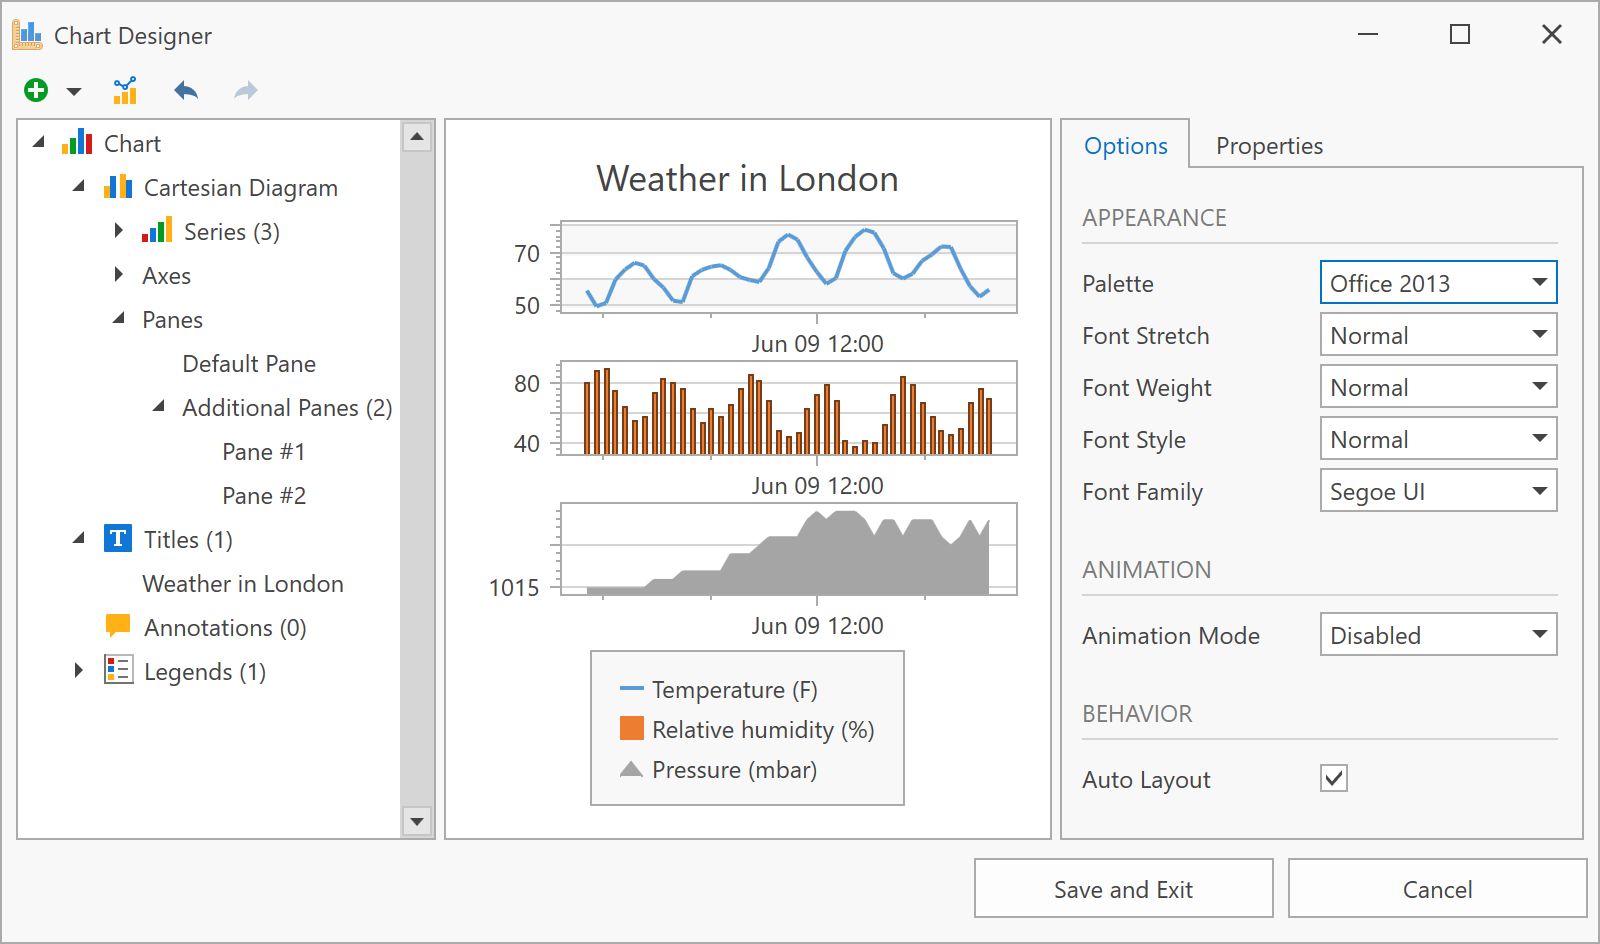Collapse the Cartesian Diagram node
1600x944 pixels.
tap(79, 187)
